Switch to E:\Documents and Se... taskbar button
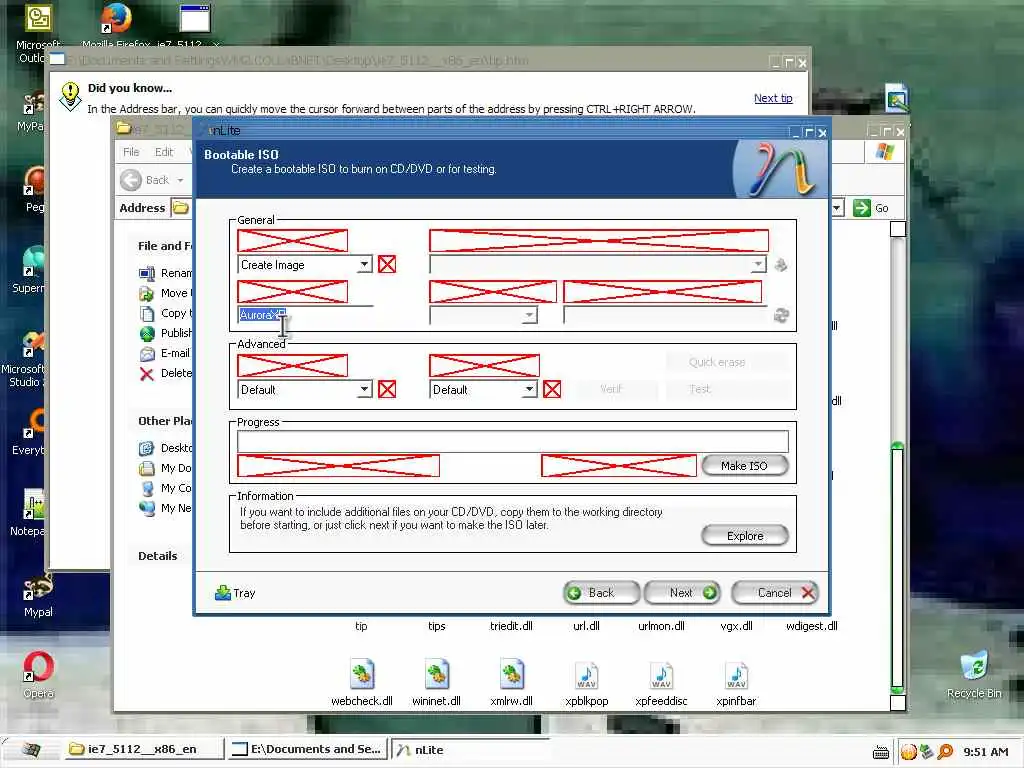The image size is (1024, 768). 307,750
